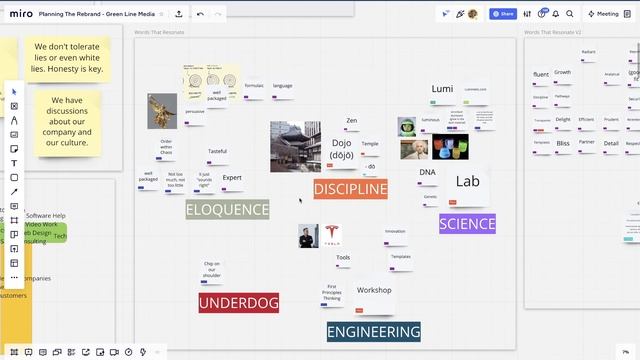The height and width of the screenshot is (360, 640).
Task: Go to Miro home via logo
Action: tap(21, 14)
